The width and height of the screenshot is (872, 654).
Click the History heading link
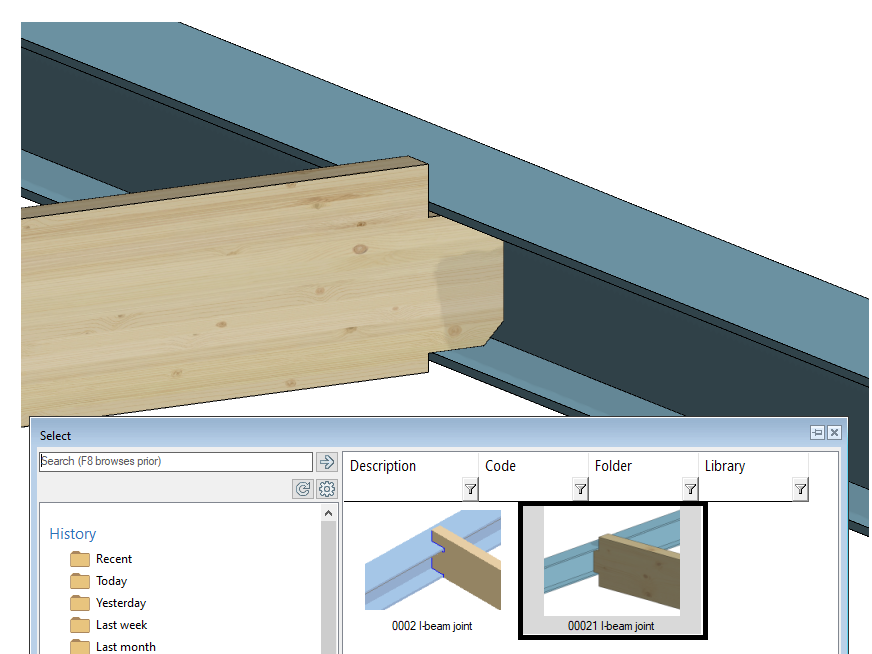[73, 534]
